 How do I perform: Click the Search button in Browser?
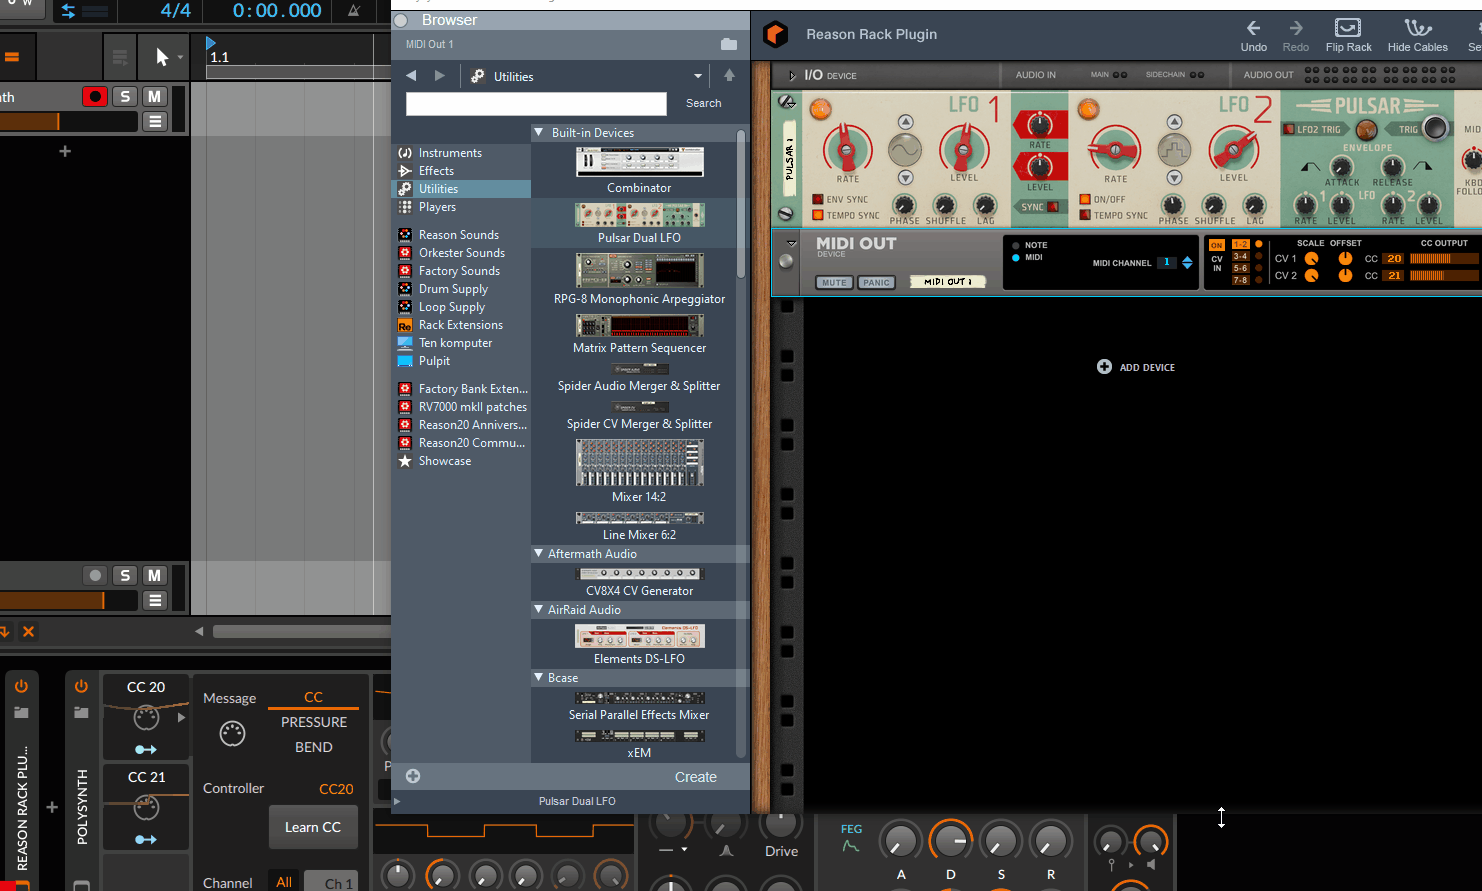(703, 103)
